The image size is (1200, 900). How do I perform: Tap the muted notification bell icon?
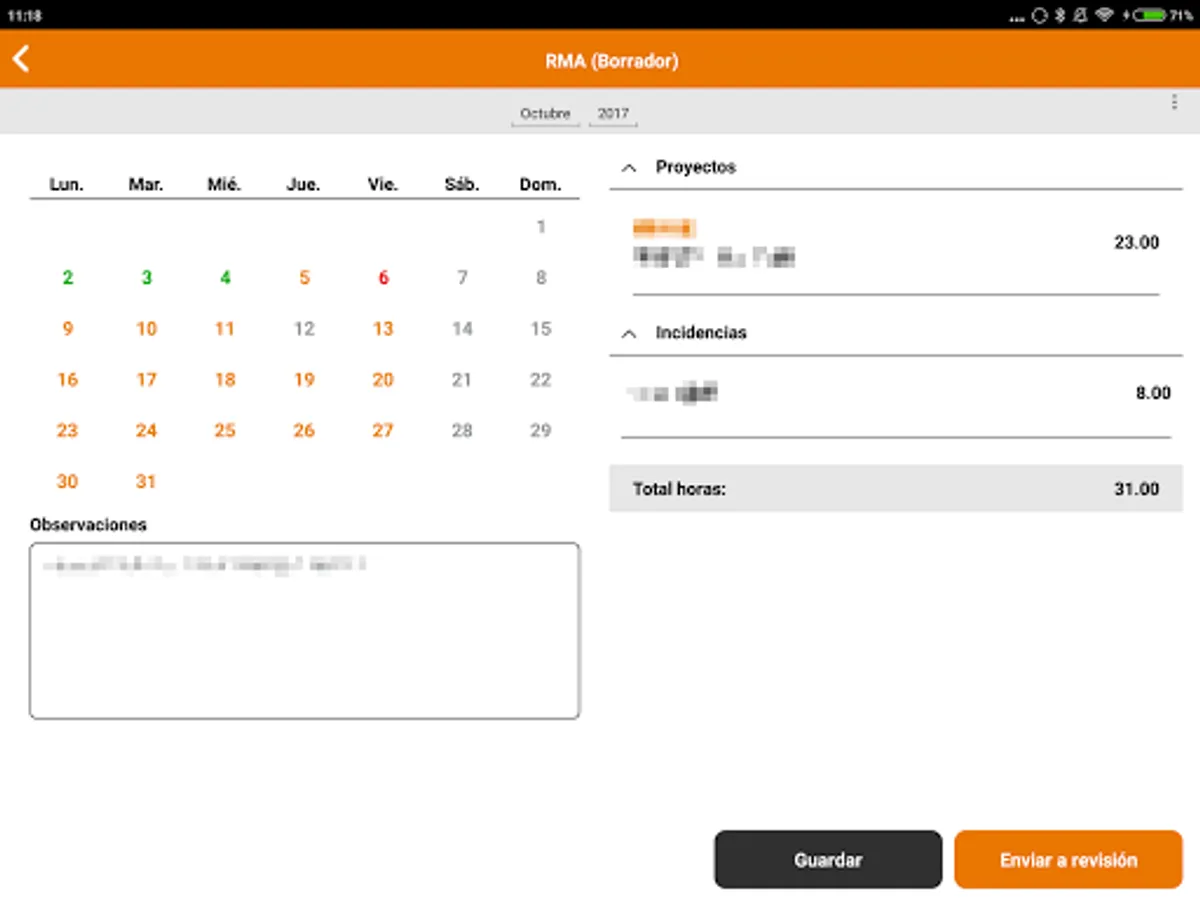coord(1080,15)
